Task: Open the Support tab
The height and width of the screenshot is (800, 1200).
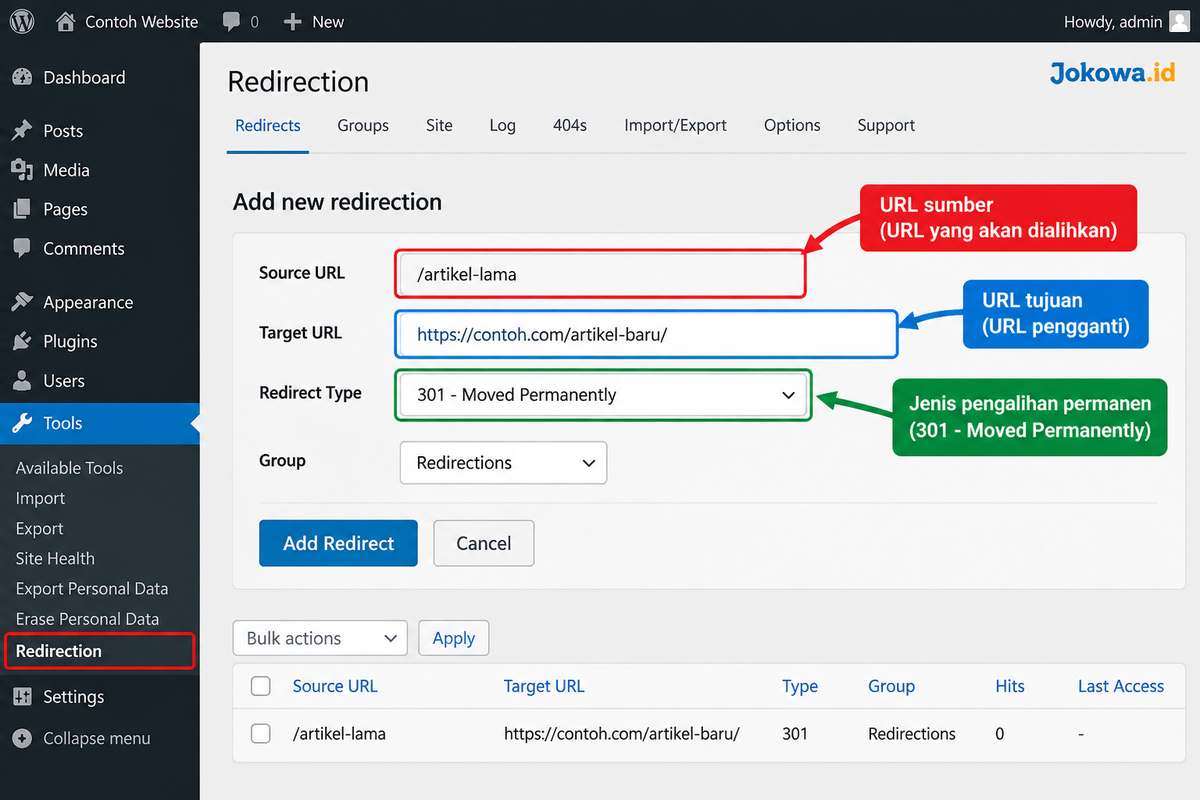Action: coord(886,125)
